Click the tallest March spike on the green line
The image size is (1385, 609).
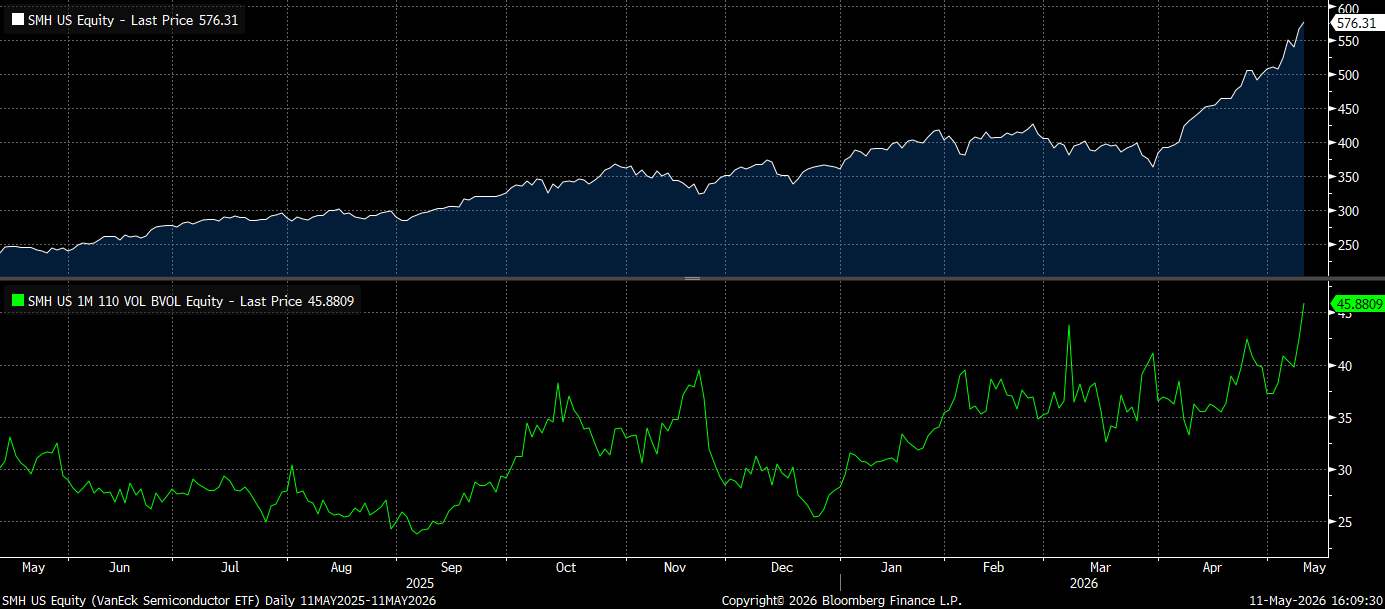point(1069,326)
